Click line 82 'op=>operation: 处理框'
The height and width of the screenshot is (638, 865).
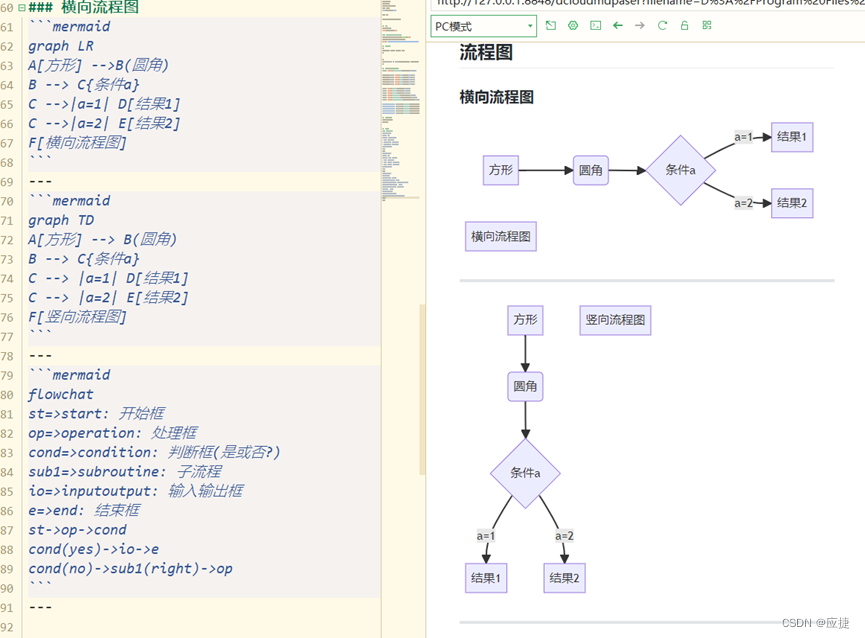[113, 433]
